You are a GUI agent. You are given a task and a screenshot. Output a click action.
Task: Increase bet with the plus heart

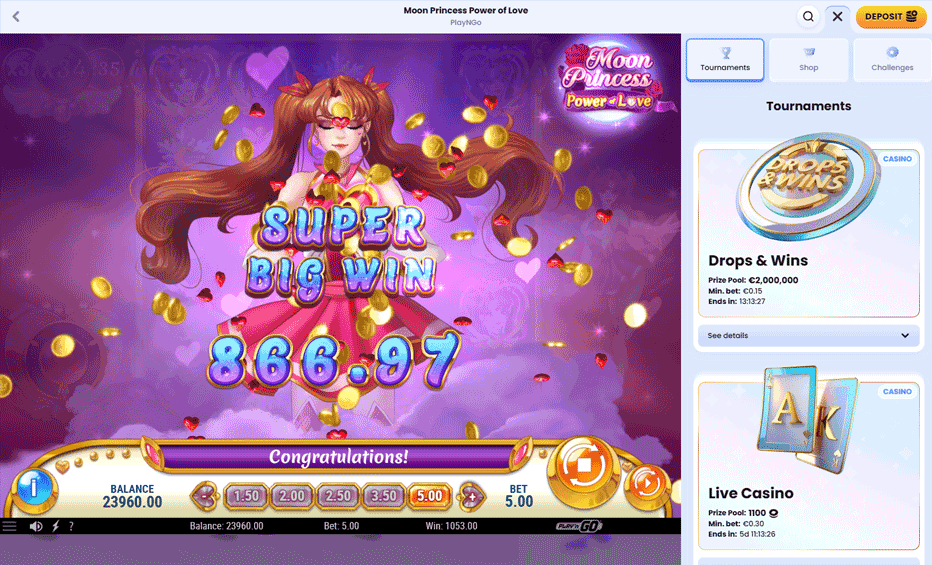471,496
